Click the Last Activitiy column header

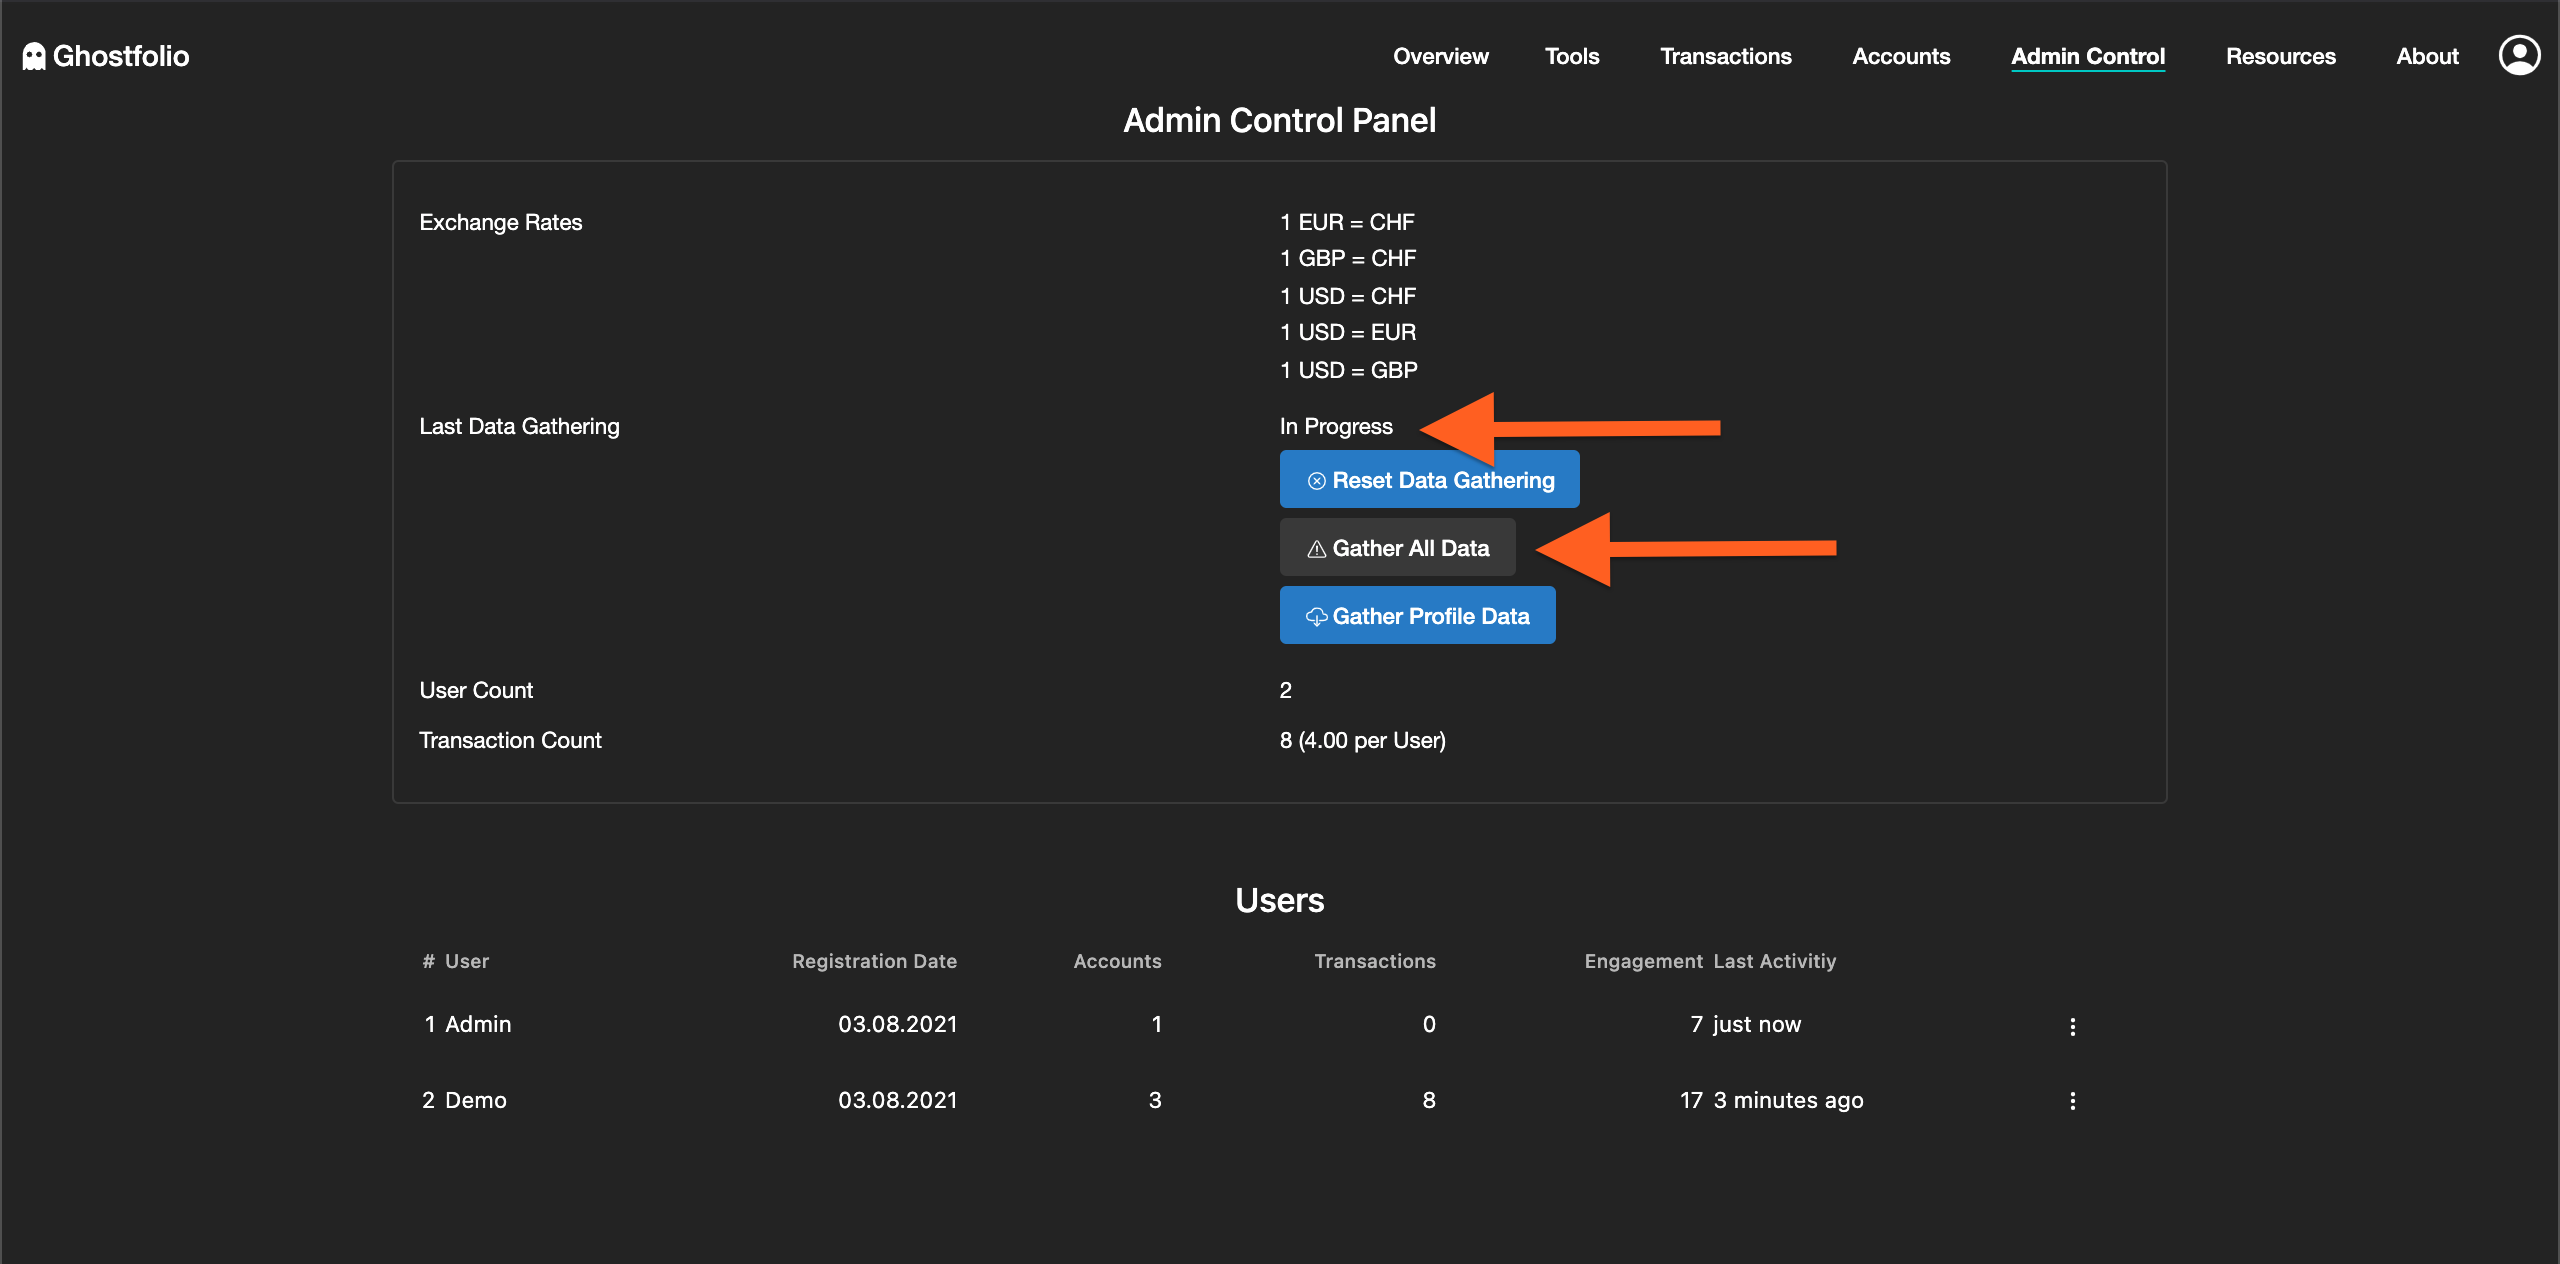click(1775, 961)
